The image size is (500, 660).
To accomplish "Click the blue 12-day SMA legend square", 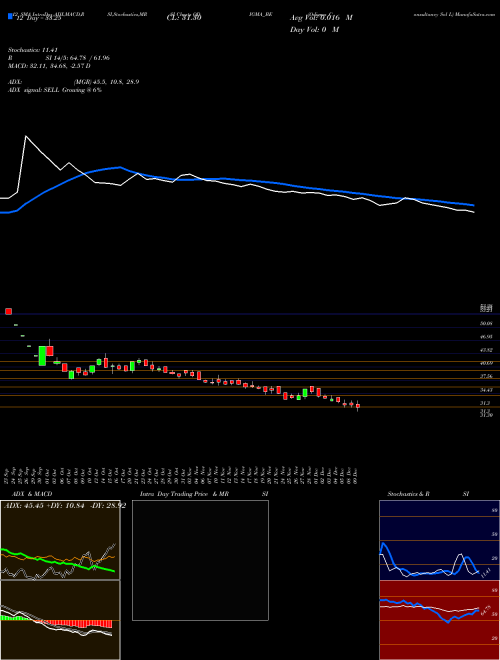I will point(10,16).
